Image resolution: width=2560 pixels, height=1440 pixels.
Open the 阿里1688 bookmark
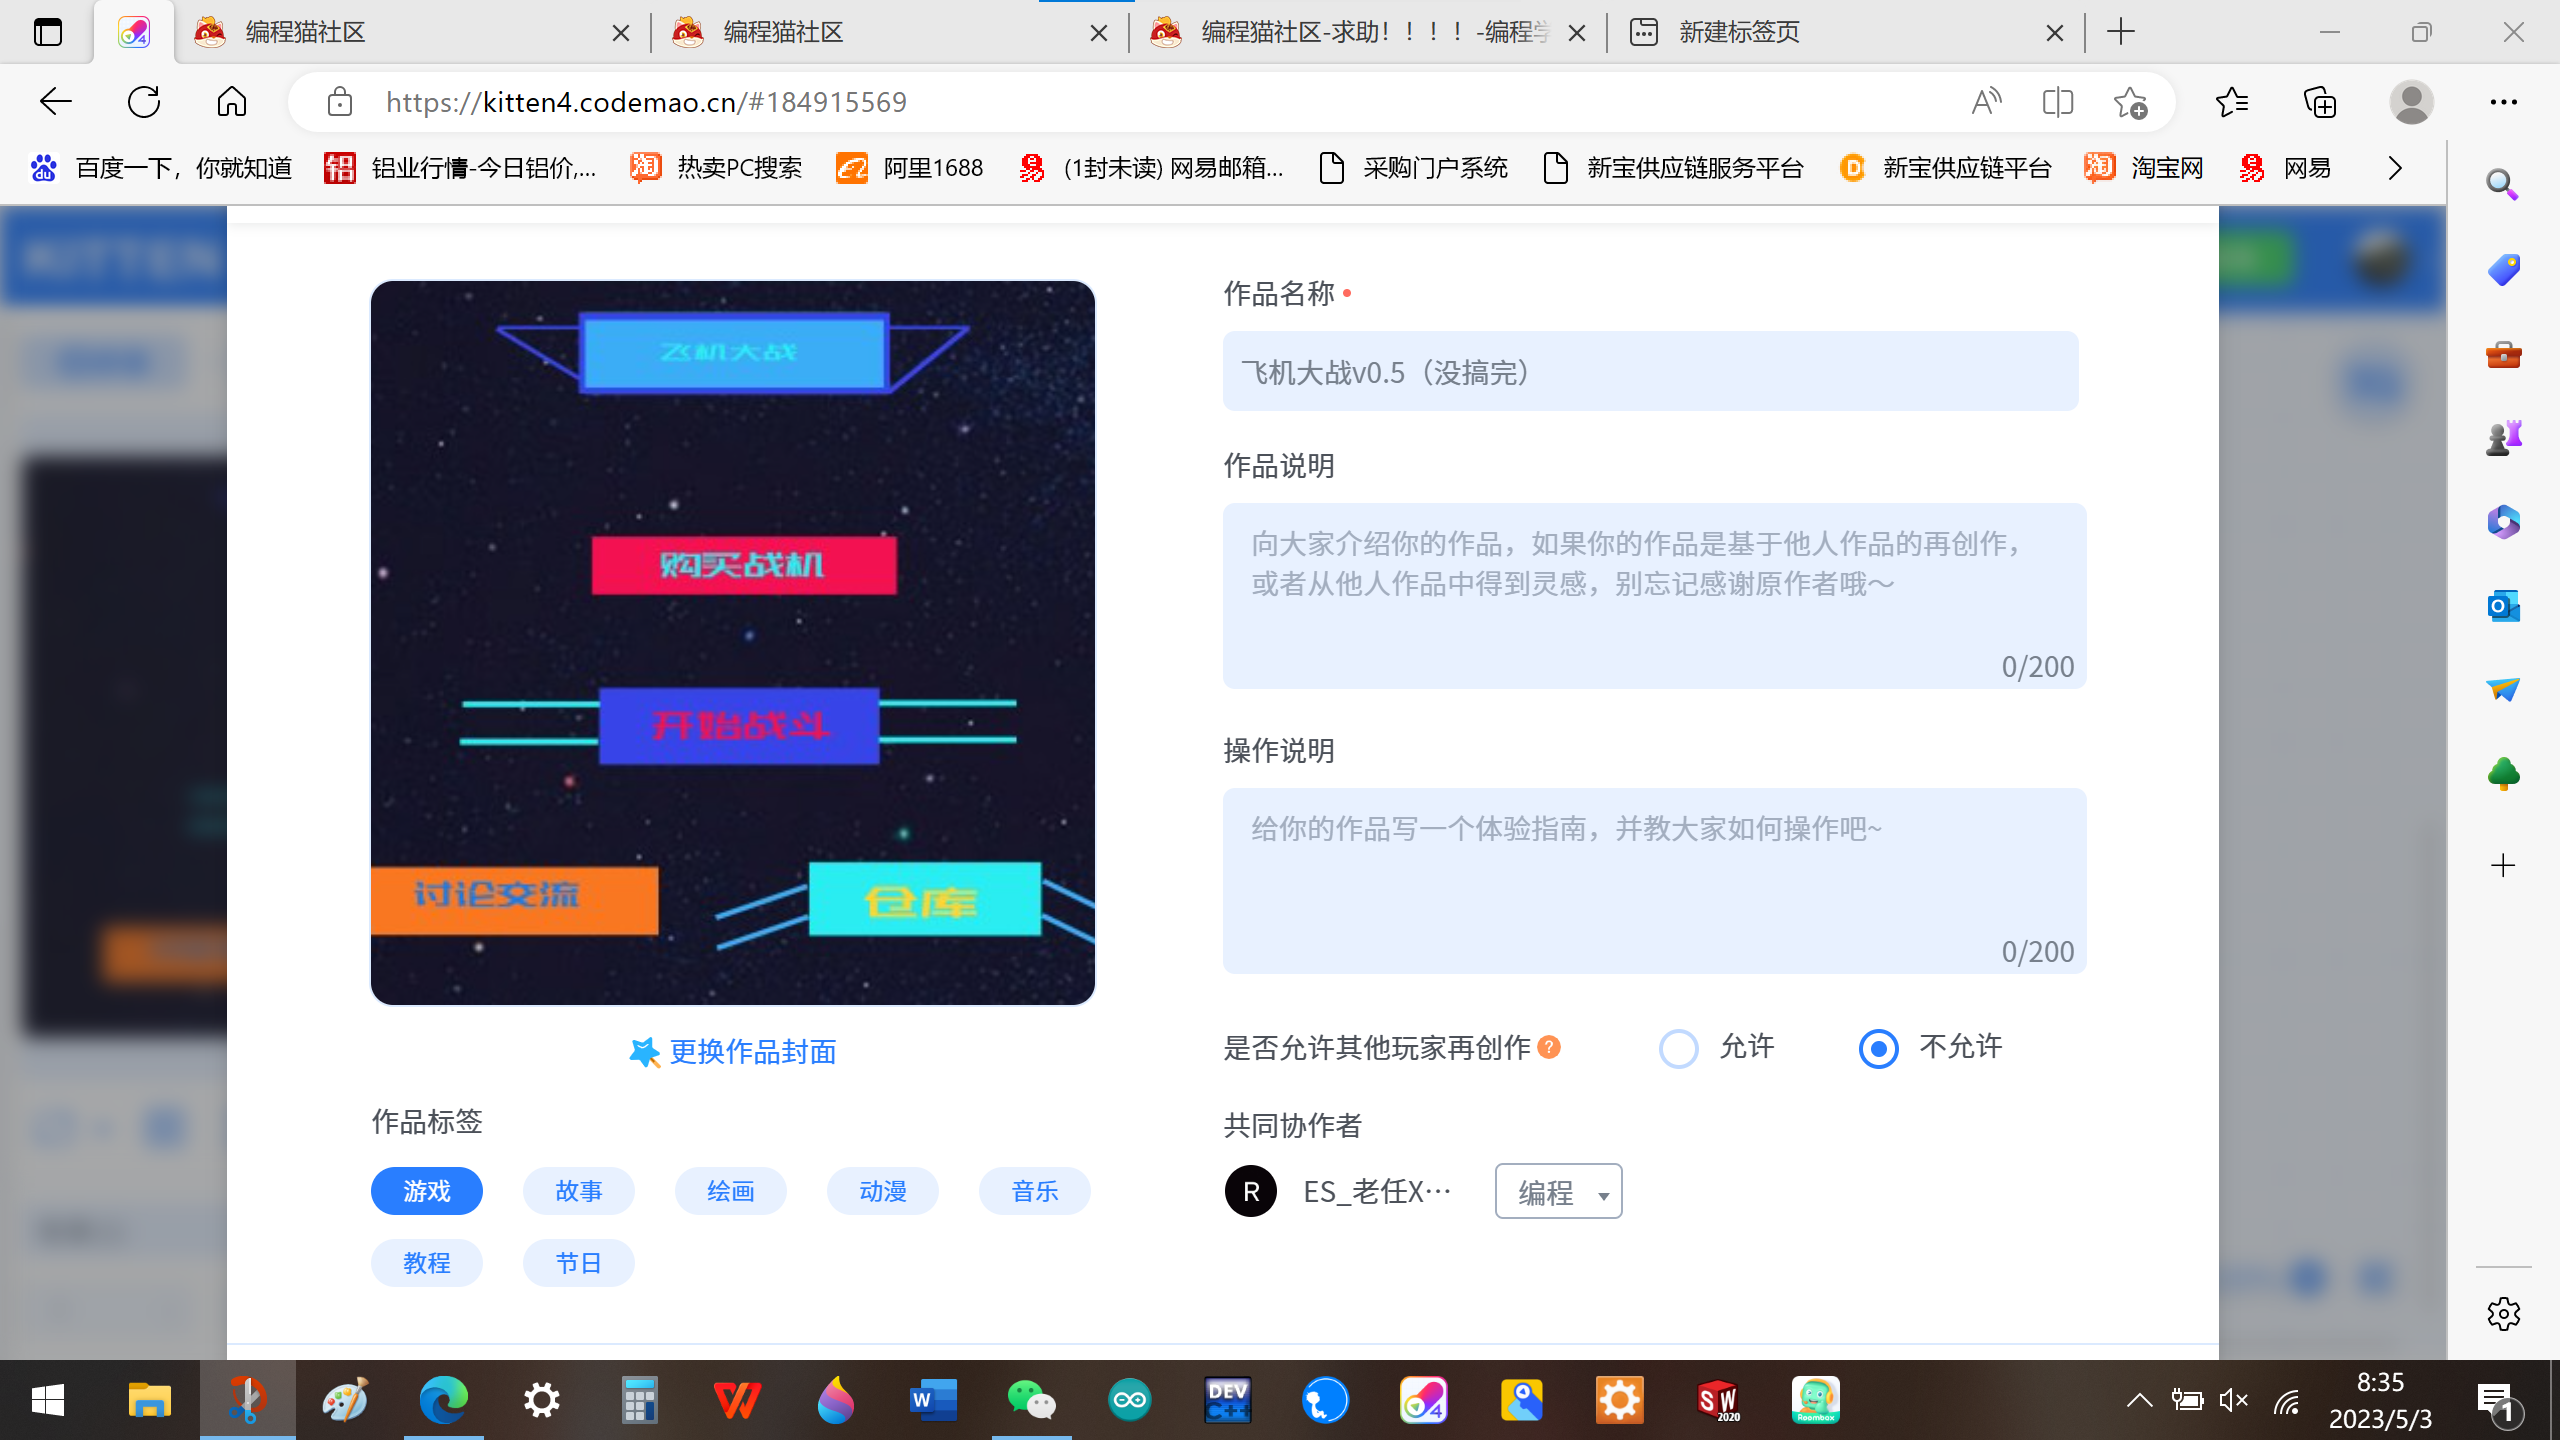pos(910,168)
